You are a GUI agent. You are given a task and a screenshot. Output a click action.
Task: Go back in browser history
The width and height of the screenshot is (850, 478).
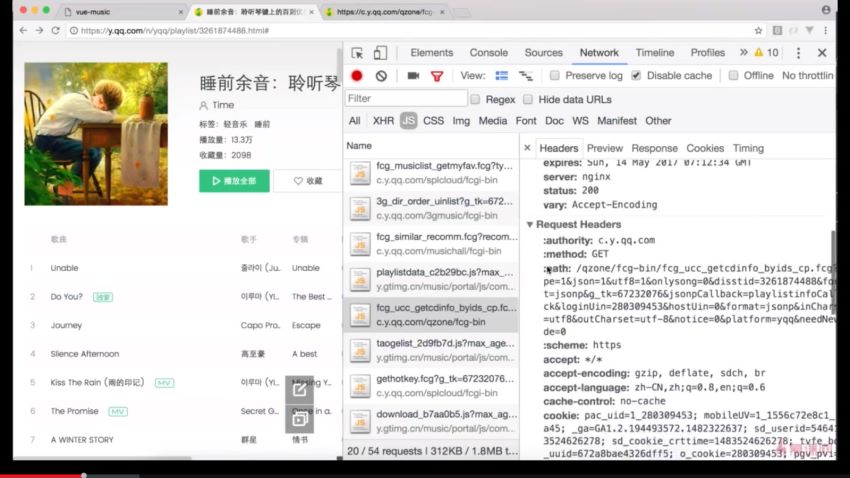[23, 30]
